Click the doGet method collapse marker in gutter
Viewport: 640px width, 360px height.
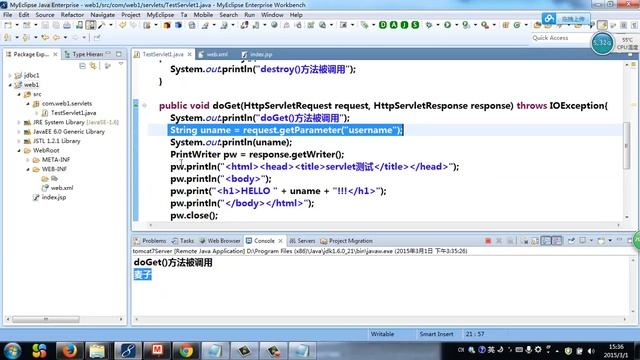point(144,105)
